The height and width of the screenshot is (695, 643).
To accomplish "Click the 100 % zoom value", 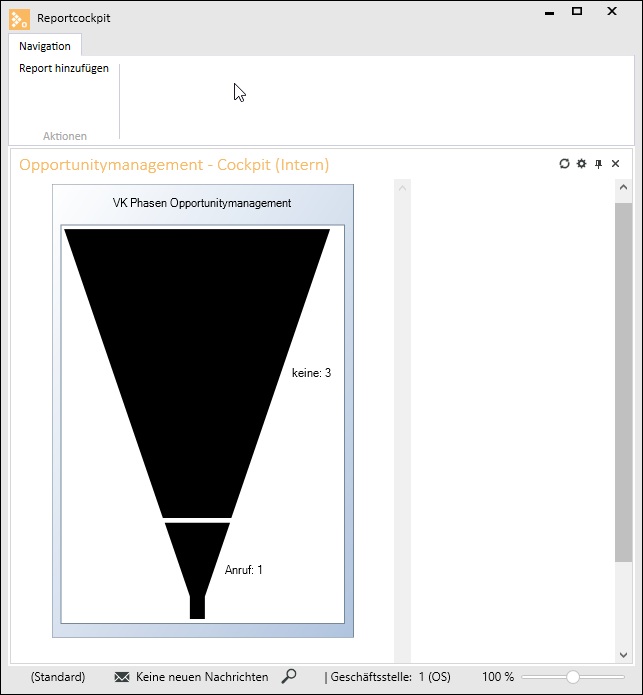I will point(498,677).
